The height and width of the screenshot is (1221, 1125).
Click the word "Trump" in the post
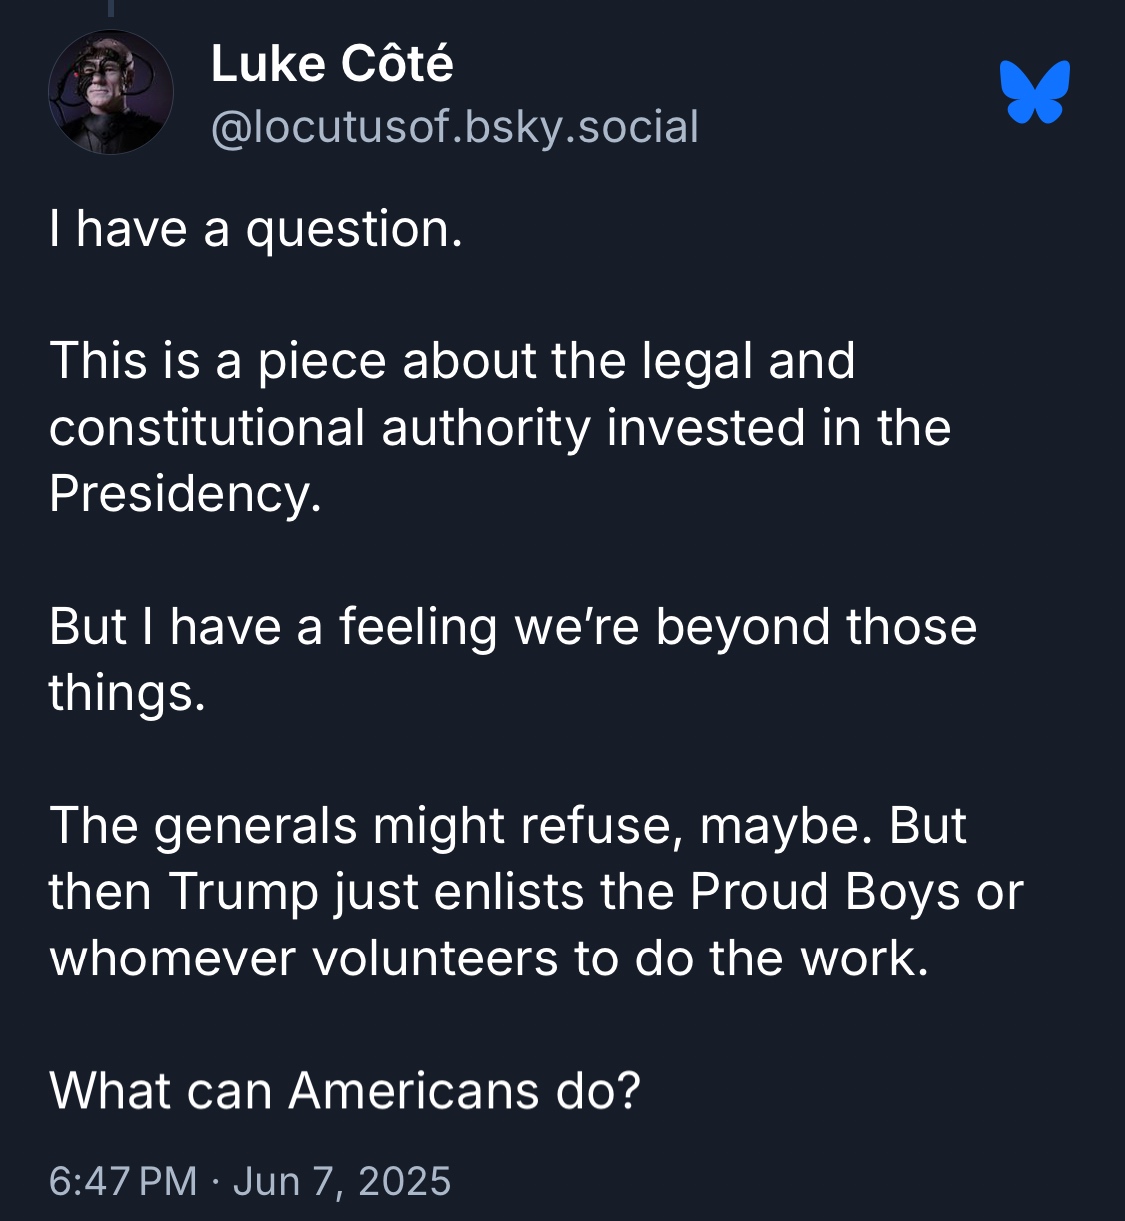pos(243,892)
